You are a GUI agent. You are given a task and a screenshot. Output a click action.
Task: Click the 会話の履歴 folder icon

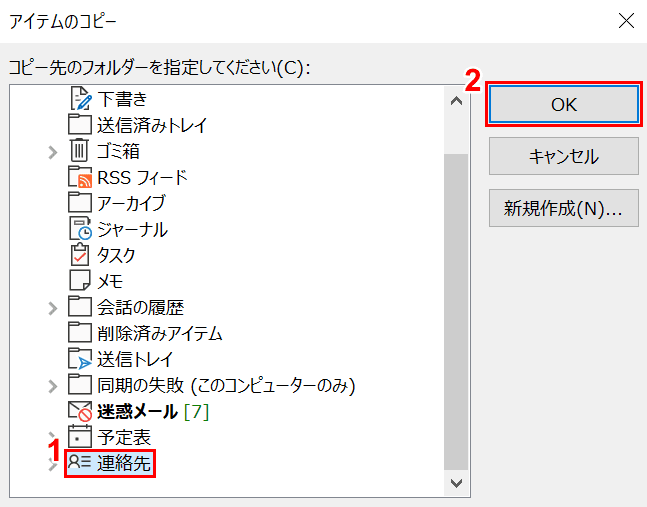(80, 307)
